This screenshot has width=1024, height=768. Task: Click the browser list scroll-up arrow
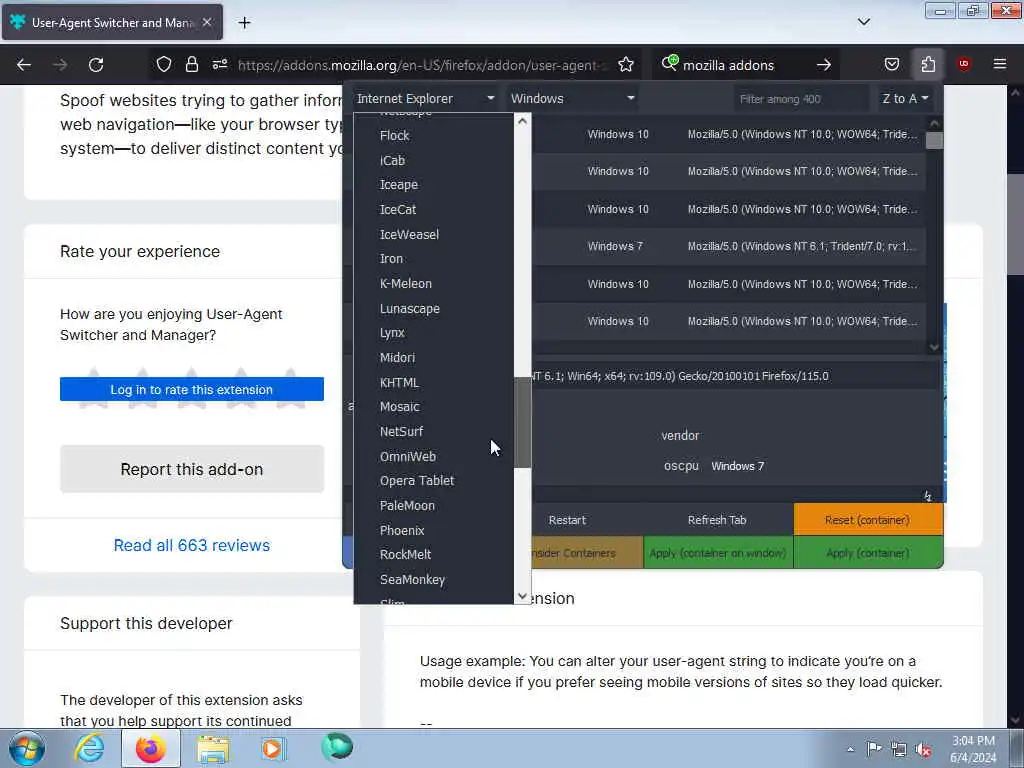522,121
